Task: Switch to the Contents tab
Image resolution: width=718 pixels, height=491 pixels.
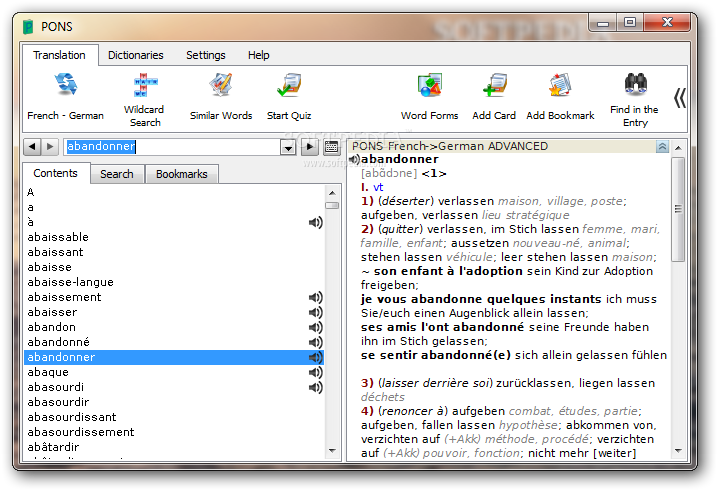Action: (55, 173)
